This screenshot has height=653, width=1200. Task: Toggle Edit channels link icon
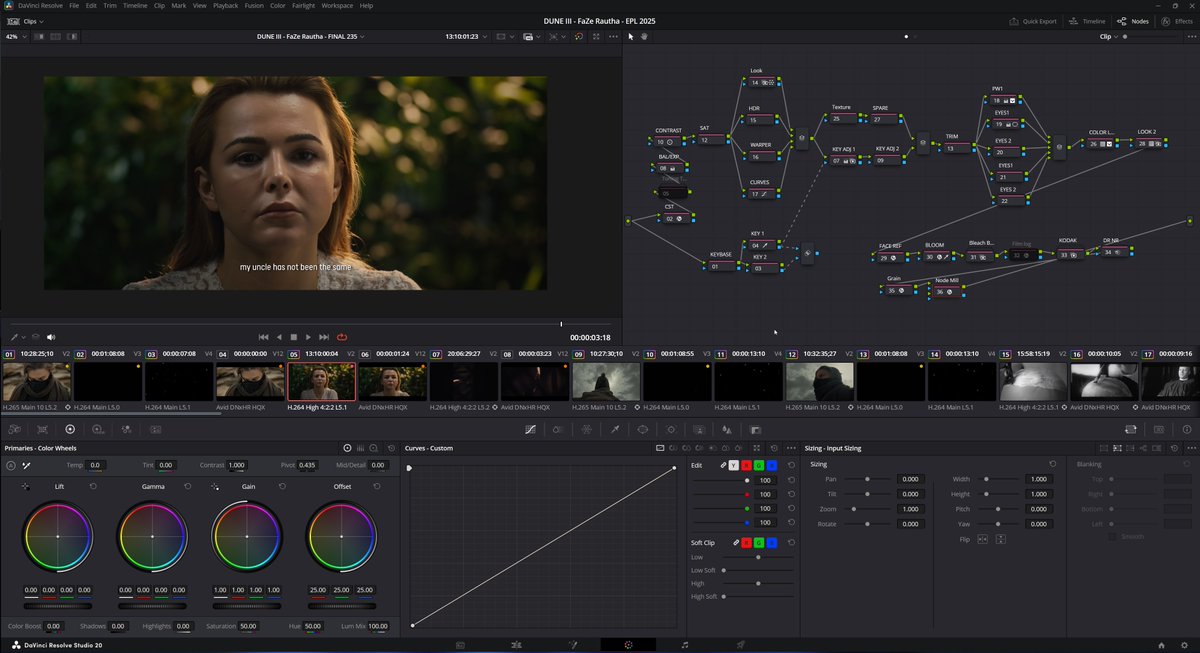click(723, 465)
